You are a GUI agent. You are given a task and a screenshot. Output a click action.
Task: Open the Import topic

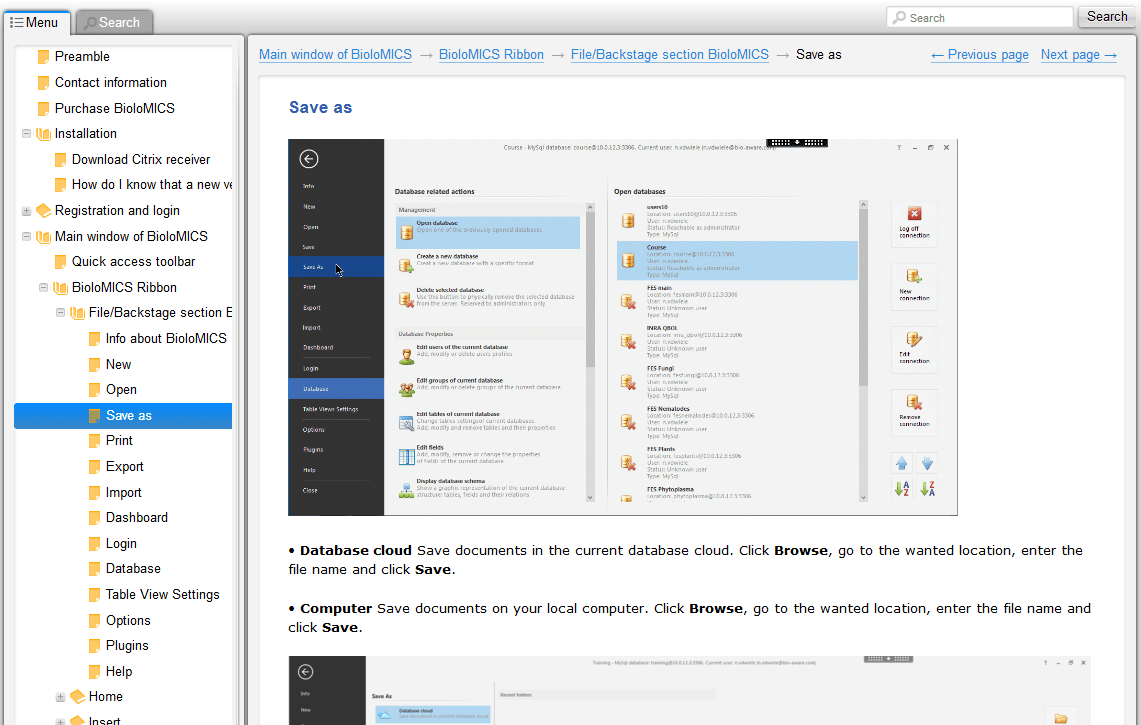pyautogui.click(x=124, y=493)
